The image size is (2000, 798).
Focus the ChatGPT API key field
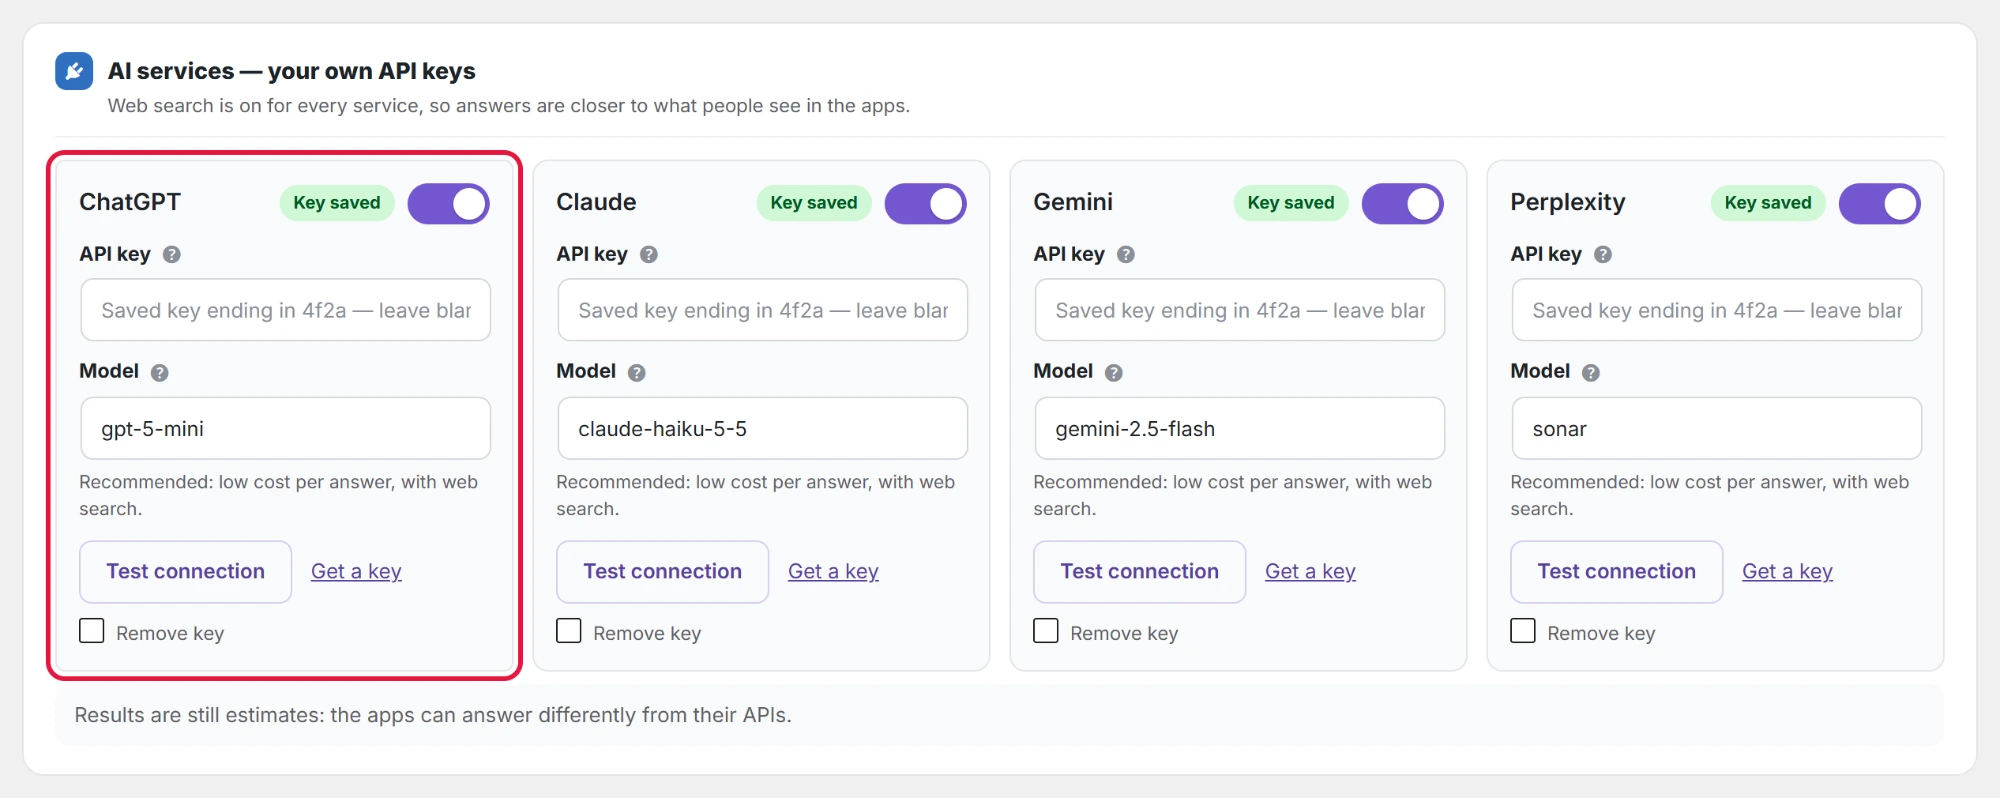tap(285, 310)
